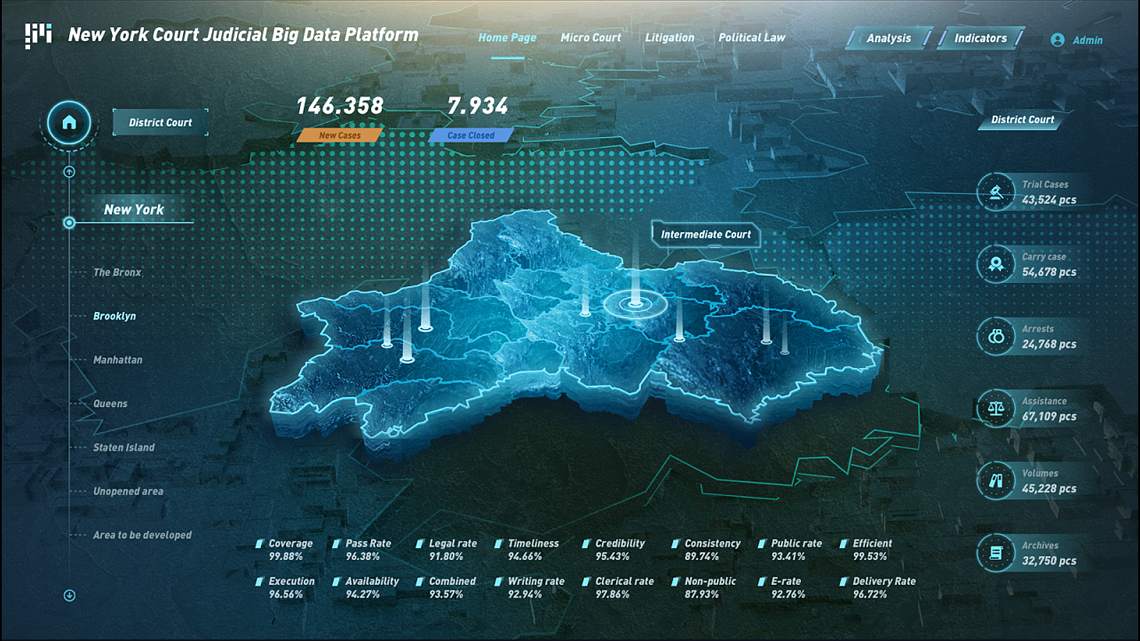Click the orange New Cases tag

coord(340,135)
